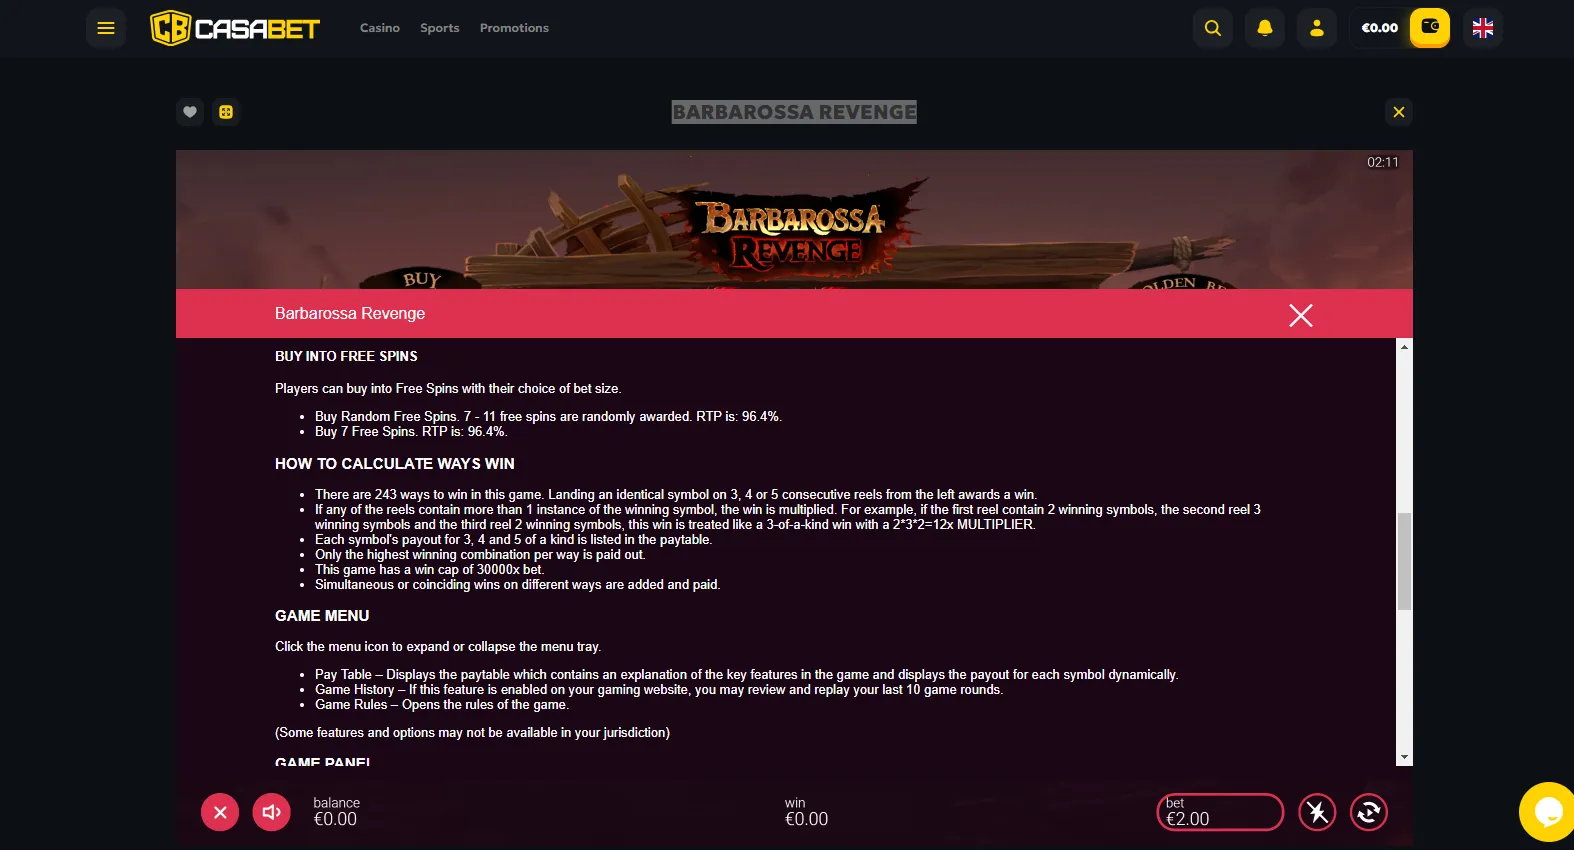1574x850 pixels.
Task: Click the 'Buy Random Free Spins' line
Action: [548, 417]
